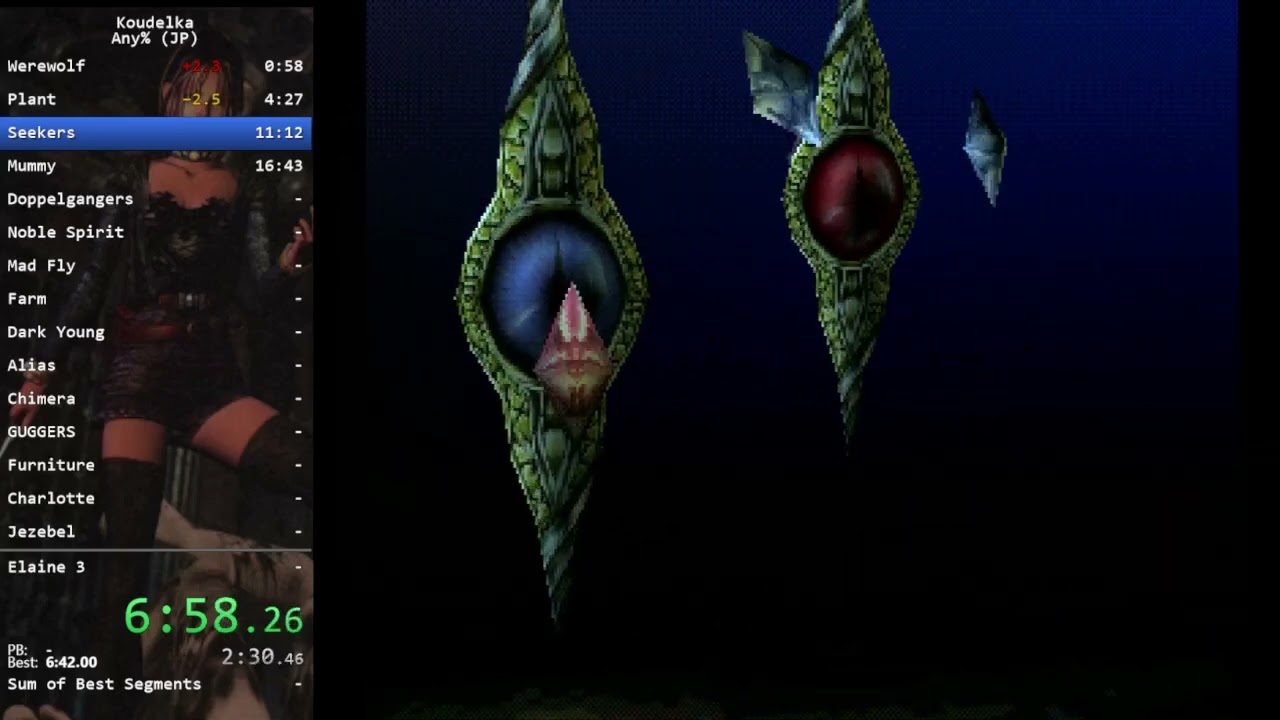Select the Doppelgangers split row
Viewport: 1280px width, 720px height.
coord(156,199)
